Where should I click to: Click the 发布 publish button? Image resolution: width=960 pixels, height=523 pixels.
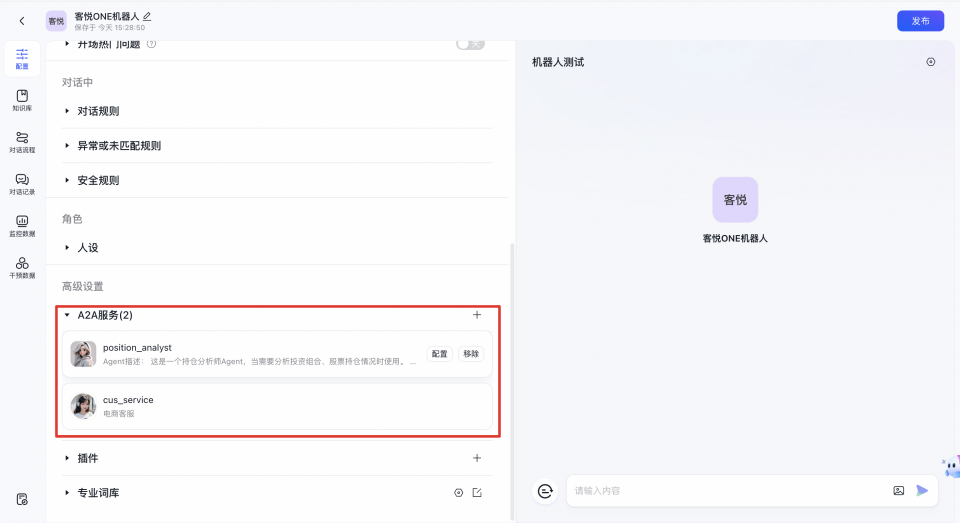(x=920, y=21)
